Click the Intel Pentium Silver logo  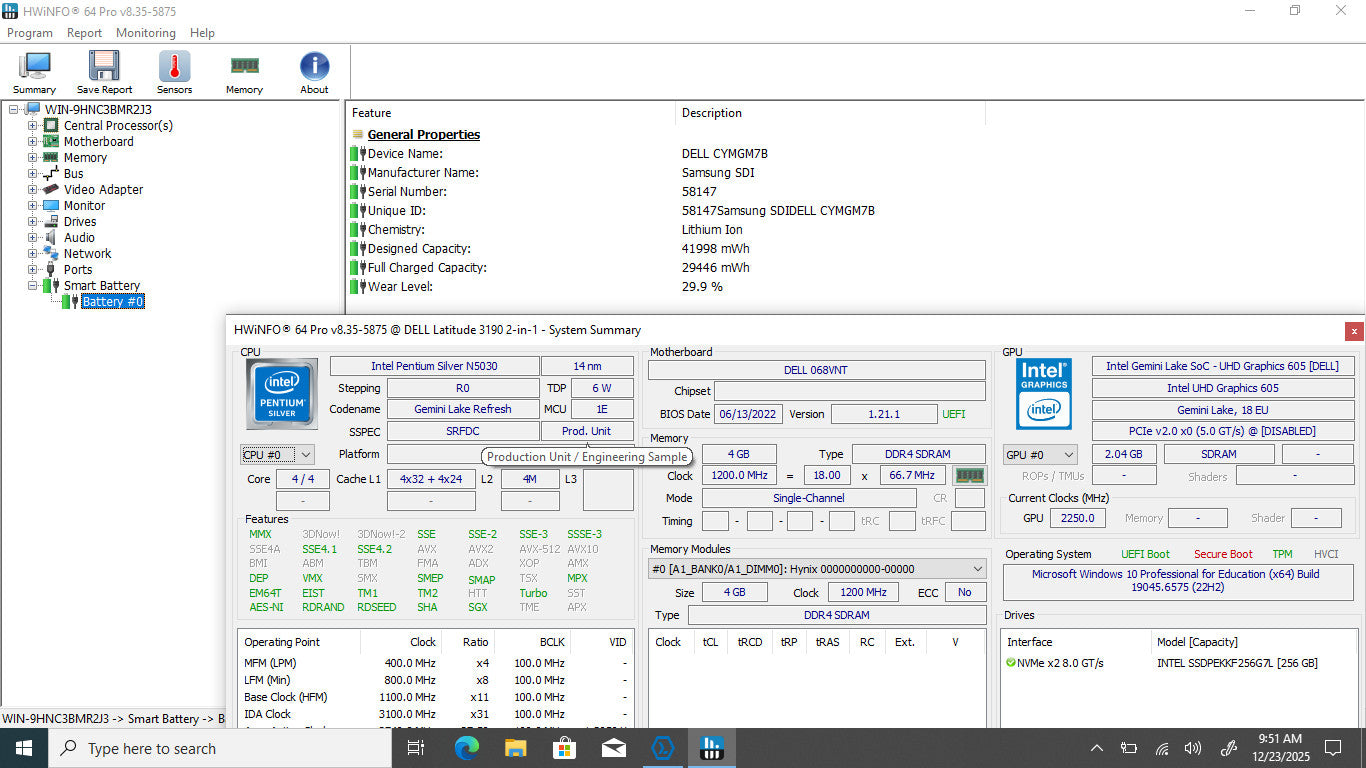click(281, 394)
